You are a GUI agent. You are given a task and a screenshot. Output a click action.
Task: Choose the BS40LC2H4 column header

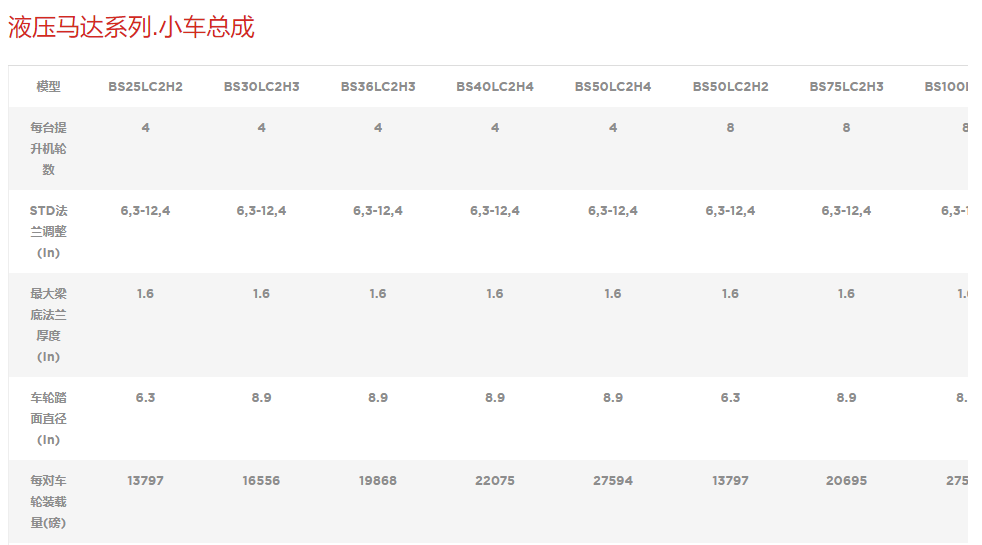[x=494, y=87]
